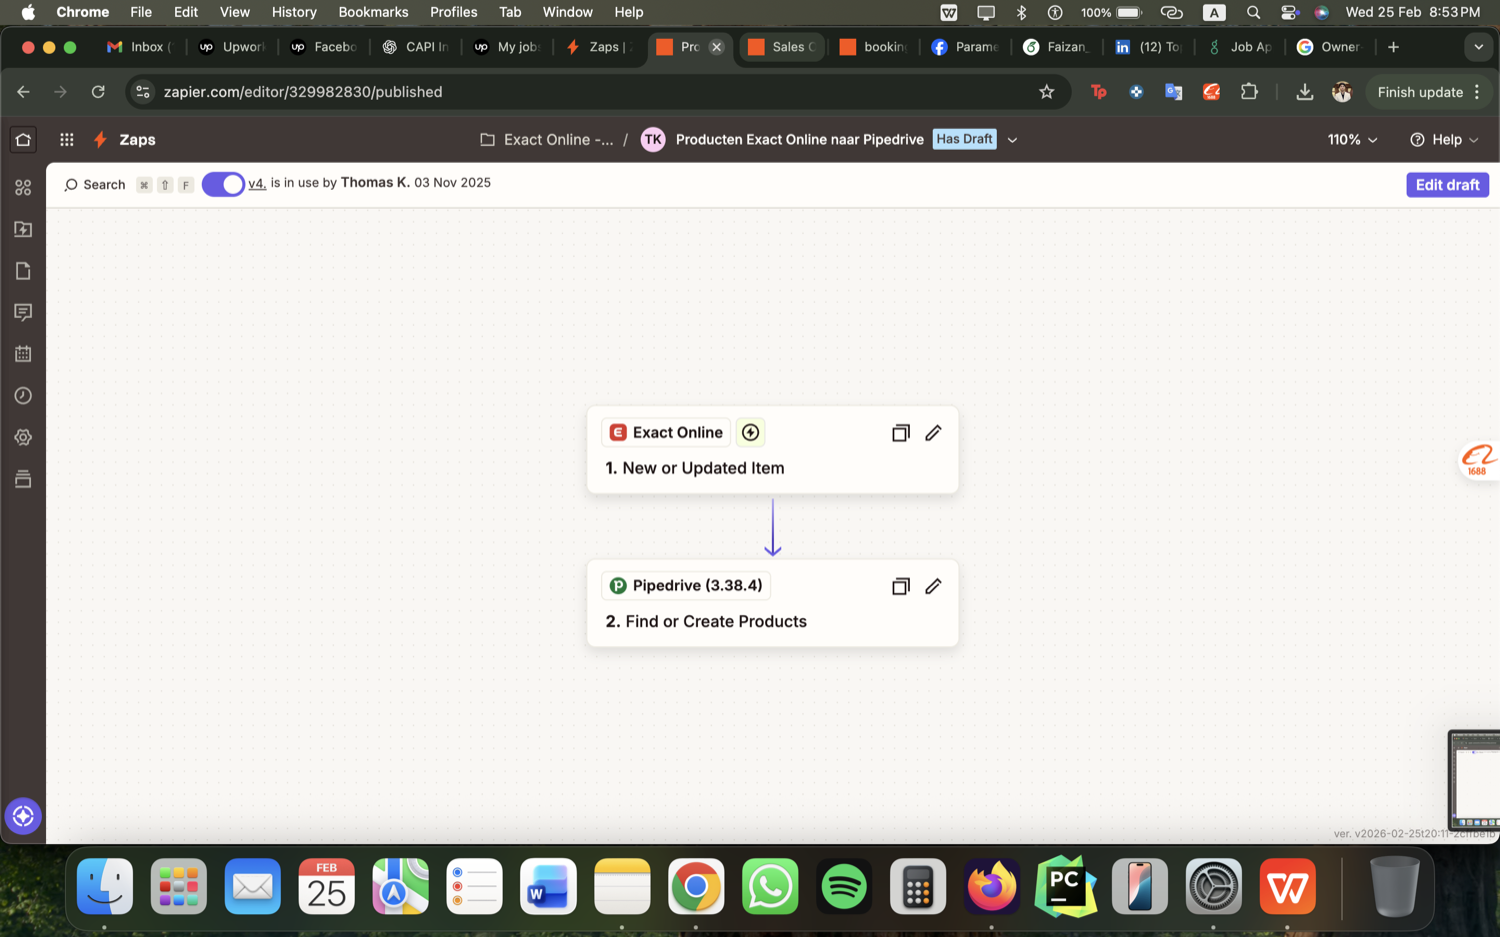Open Chrome downloads icon
The height and width of the screenshot is (937, 1500).
point(1304,92)
